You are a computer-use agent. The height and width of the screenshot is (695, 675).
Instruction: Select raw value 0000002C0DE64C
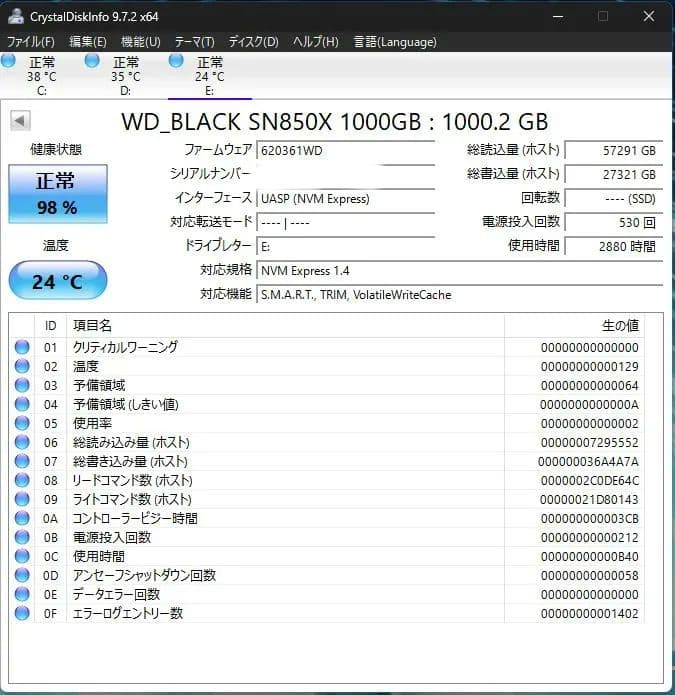589,480
